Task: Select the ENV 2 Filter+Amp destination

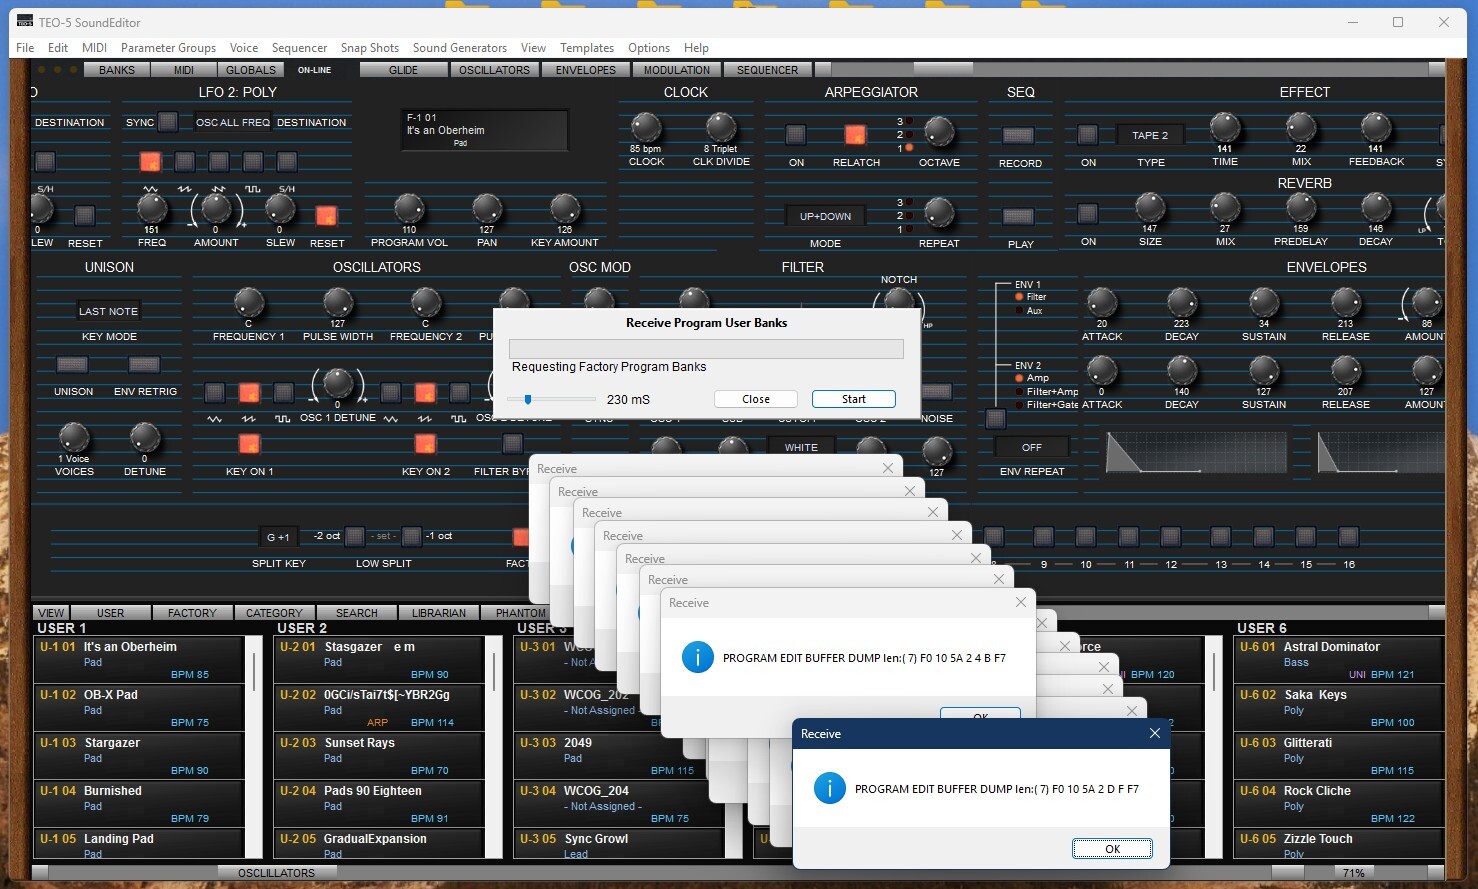Action: [x=1046, y=391]
